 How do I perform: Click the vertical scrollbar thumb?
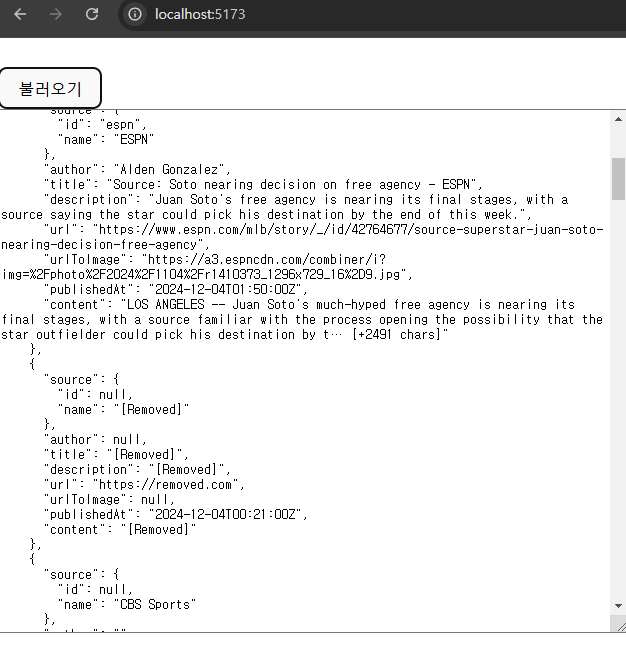(618, 179)
